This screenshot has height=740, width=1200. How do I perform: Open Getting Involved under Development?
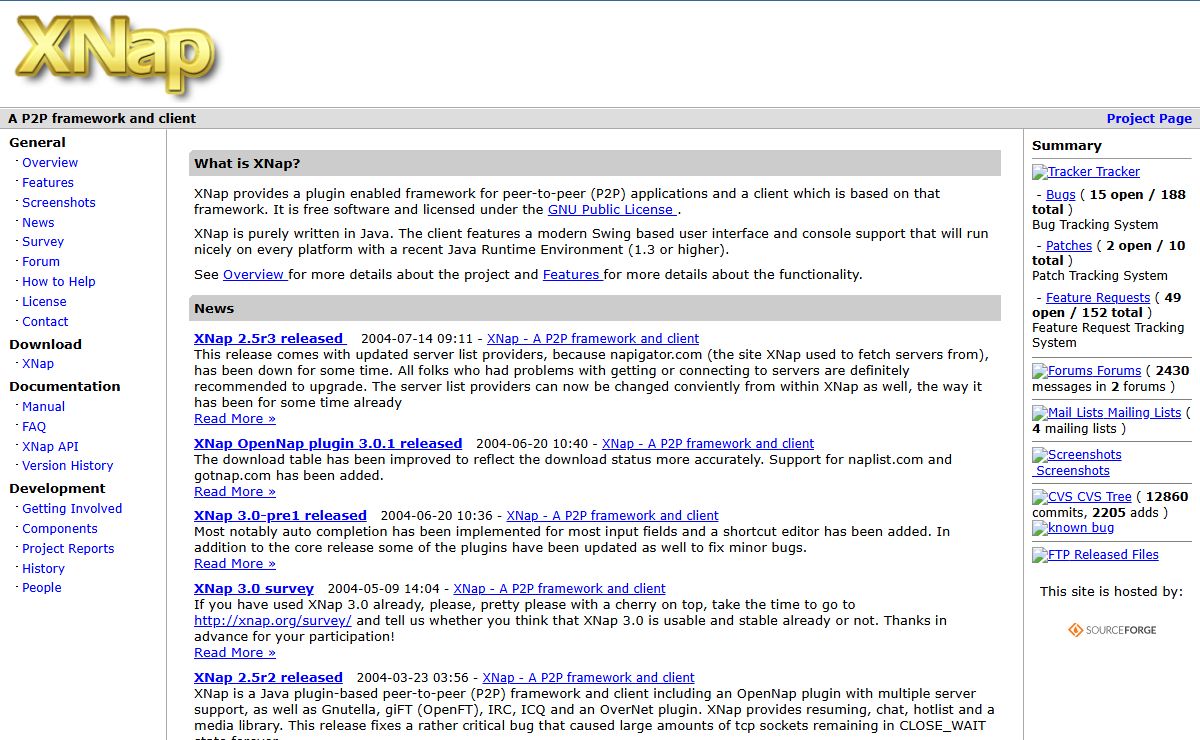(x=72, y=509)
